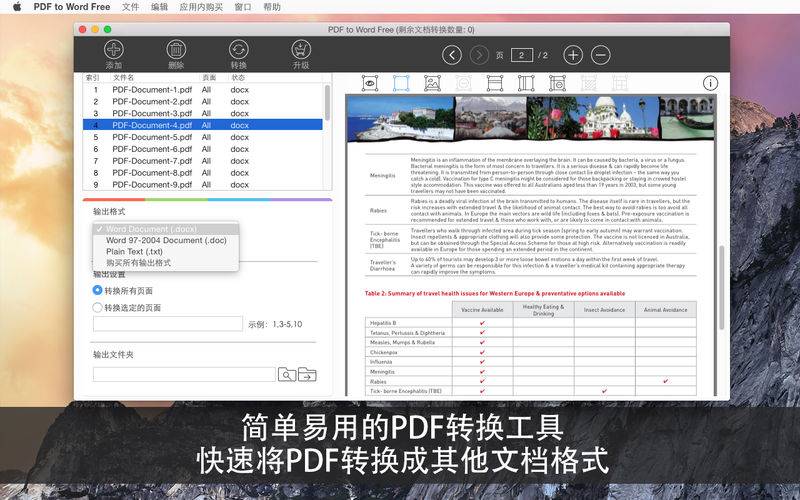Click the greyed remove-area tool icon
This screenshot has width=800, height=500.
(x=463, y=83)
